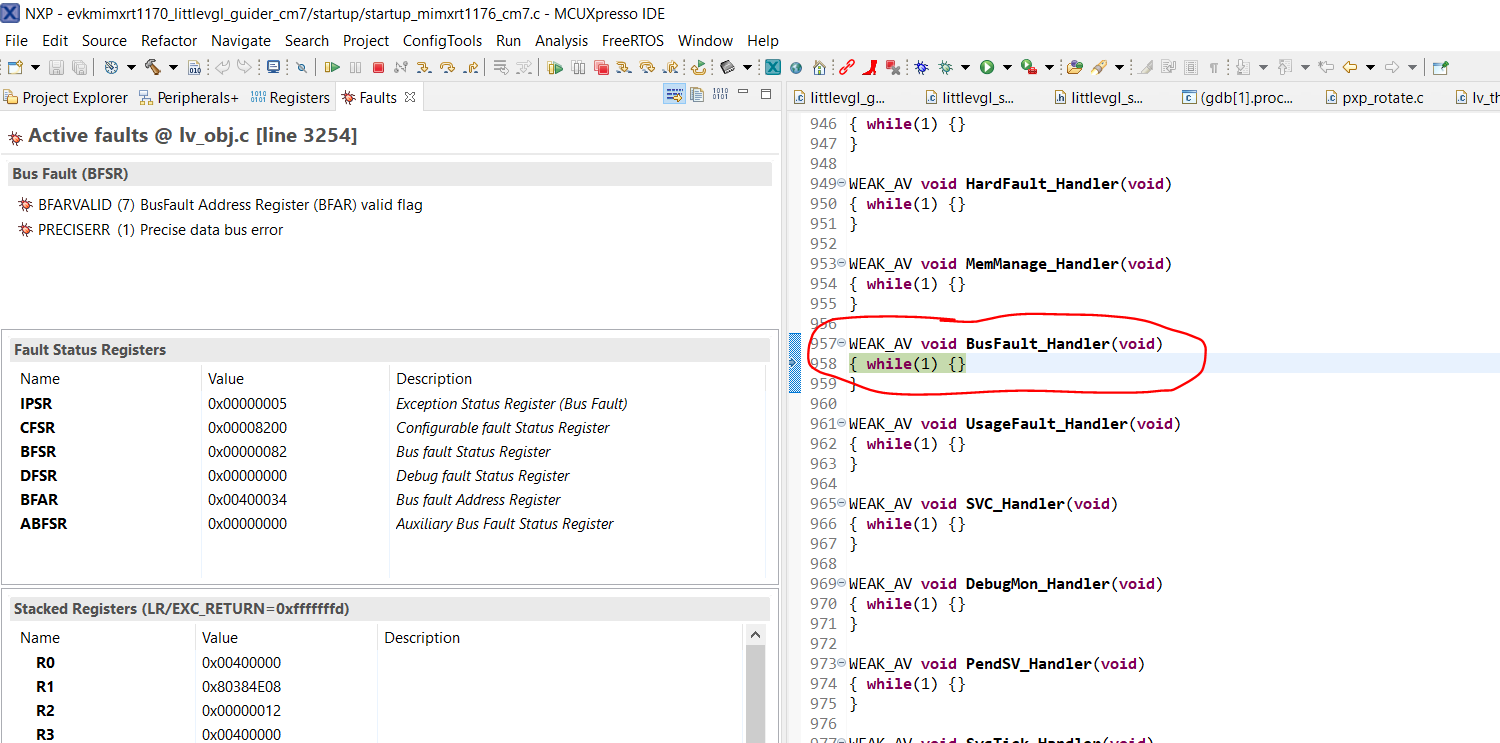The height and width of the screenshot is (743, 1500).
Task: Select the CFSR value 0x00008200
Action: pos(247,428)
